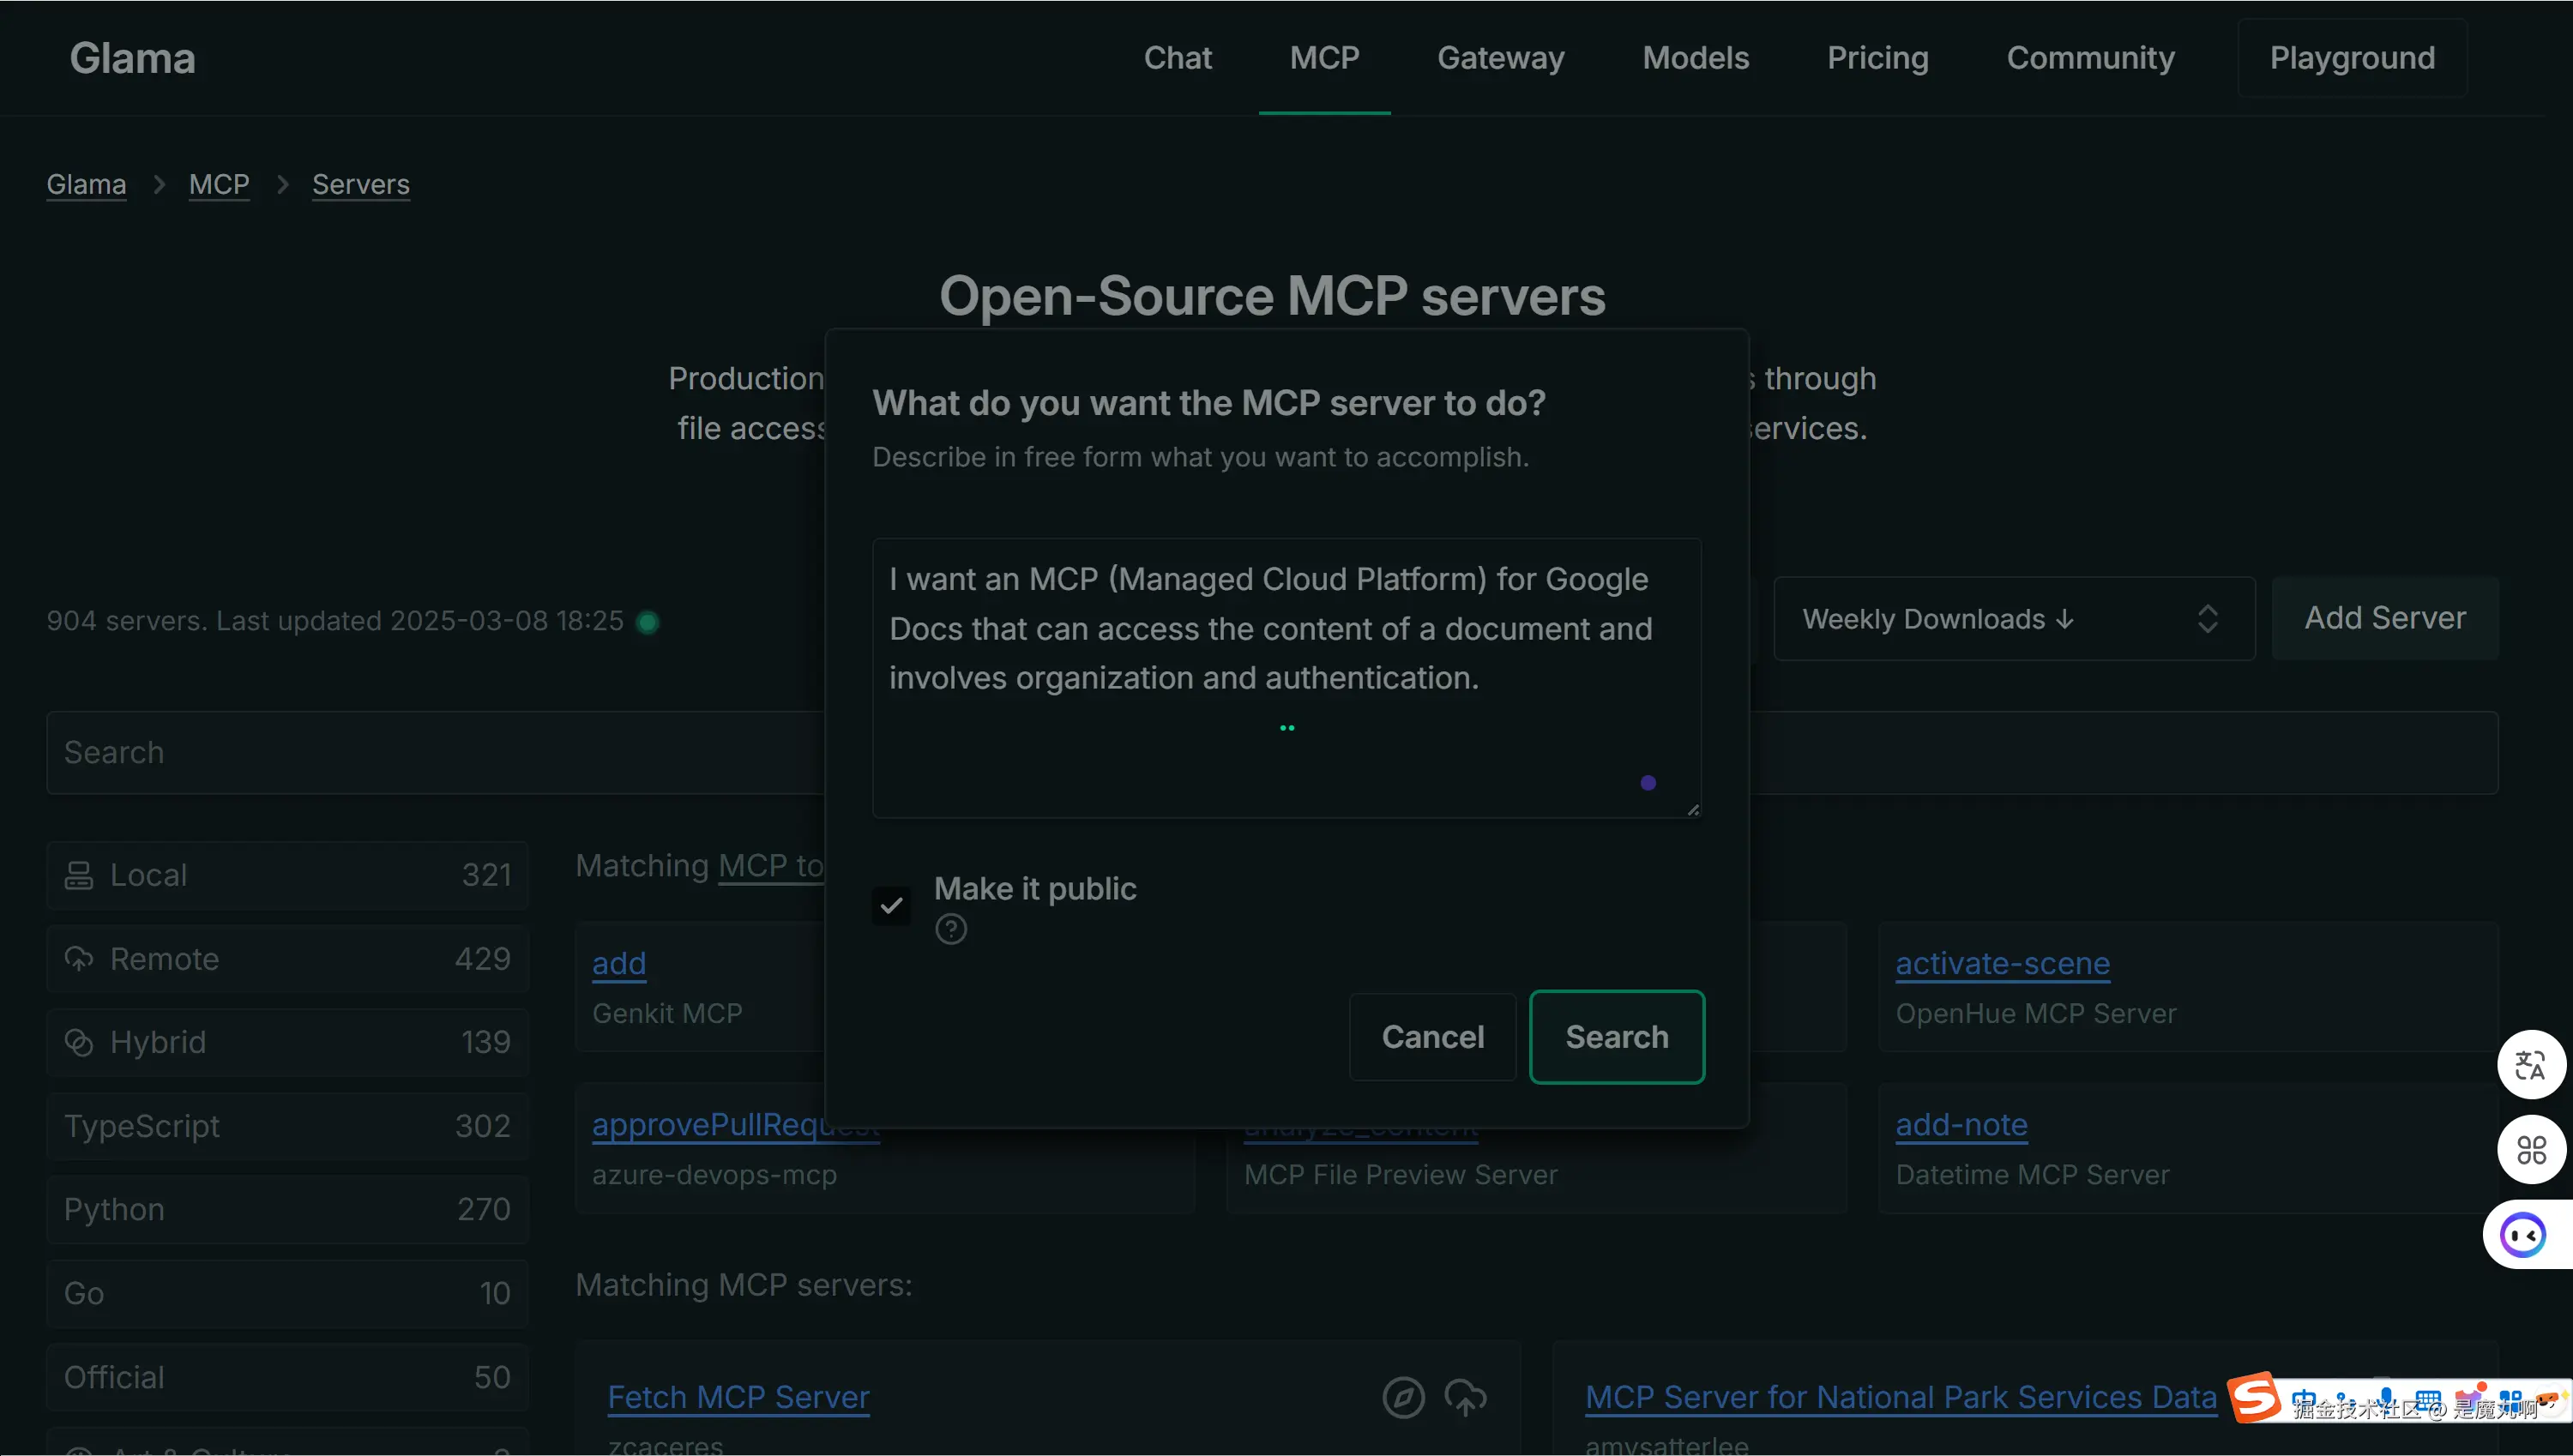Screen dimensions: 2573x1456
Task: Click the purple dot inside the description box
Action: [x=1648, y=783]
